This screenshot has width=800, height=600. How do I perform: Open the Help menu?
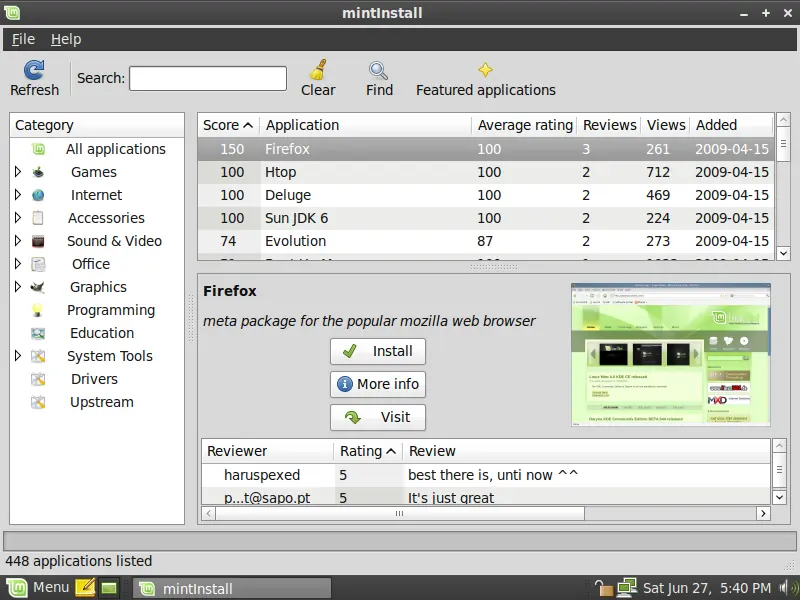(66, 39)
